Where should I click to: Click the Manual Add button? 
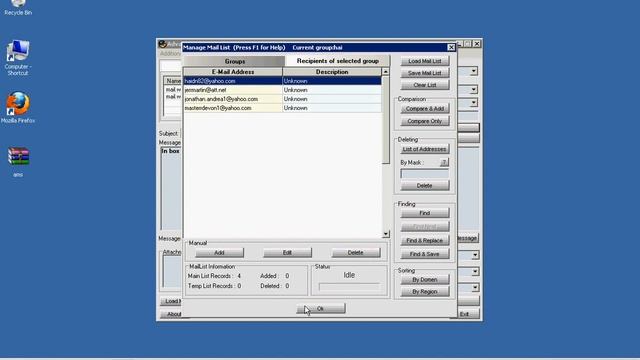point(219,253)
